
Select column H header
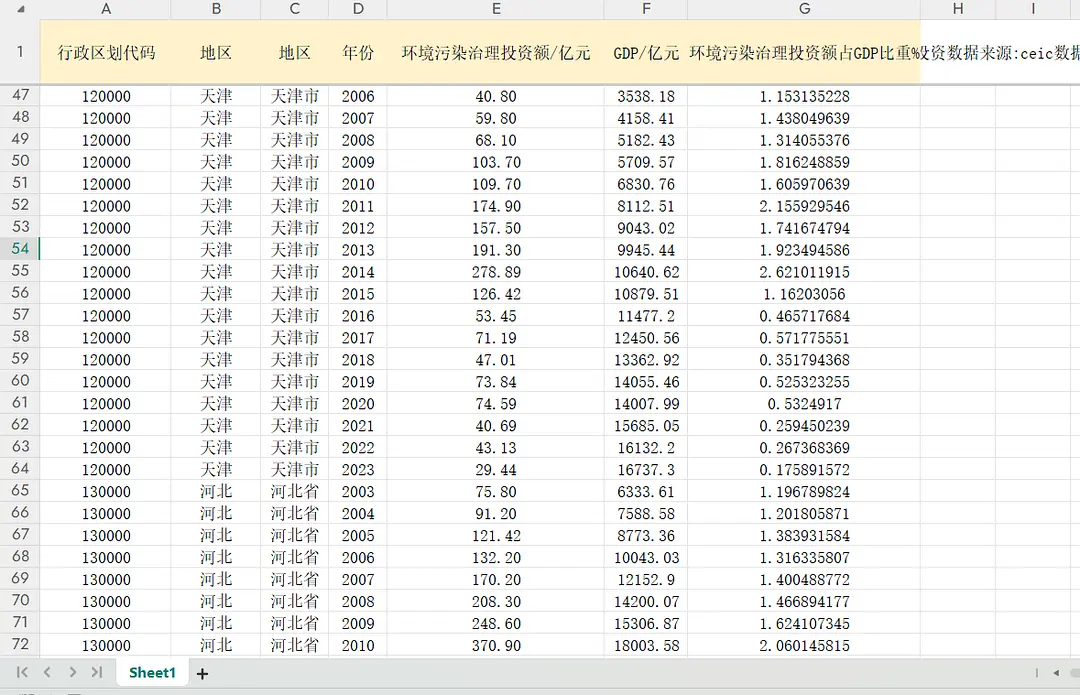coord(958,9)
